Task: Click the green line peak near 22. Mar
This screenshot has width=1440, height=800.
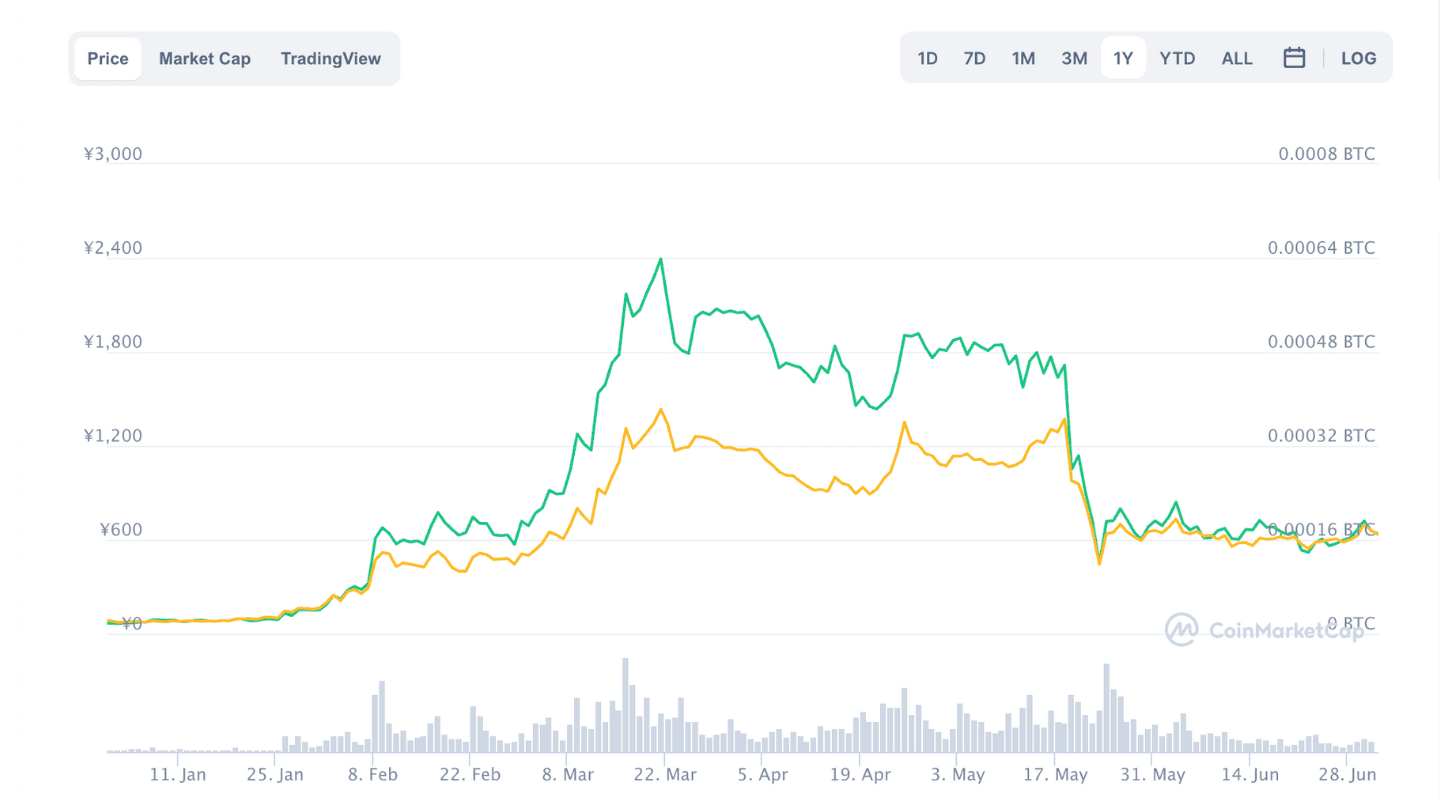Action: [661, 260]
